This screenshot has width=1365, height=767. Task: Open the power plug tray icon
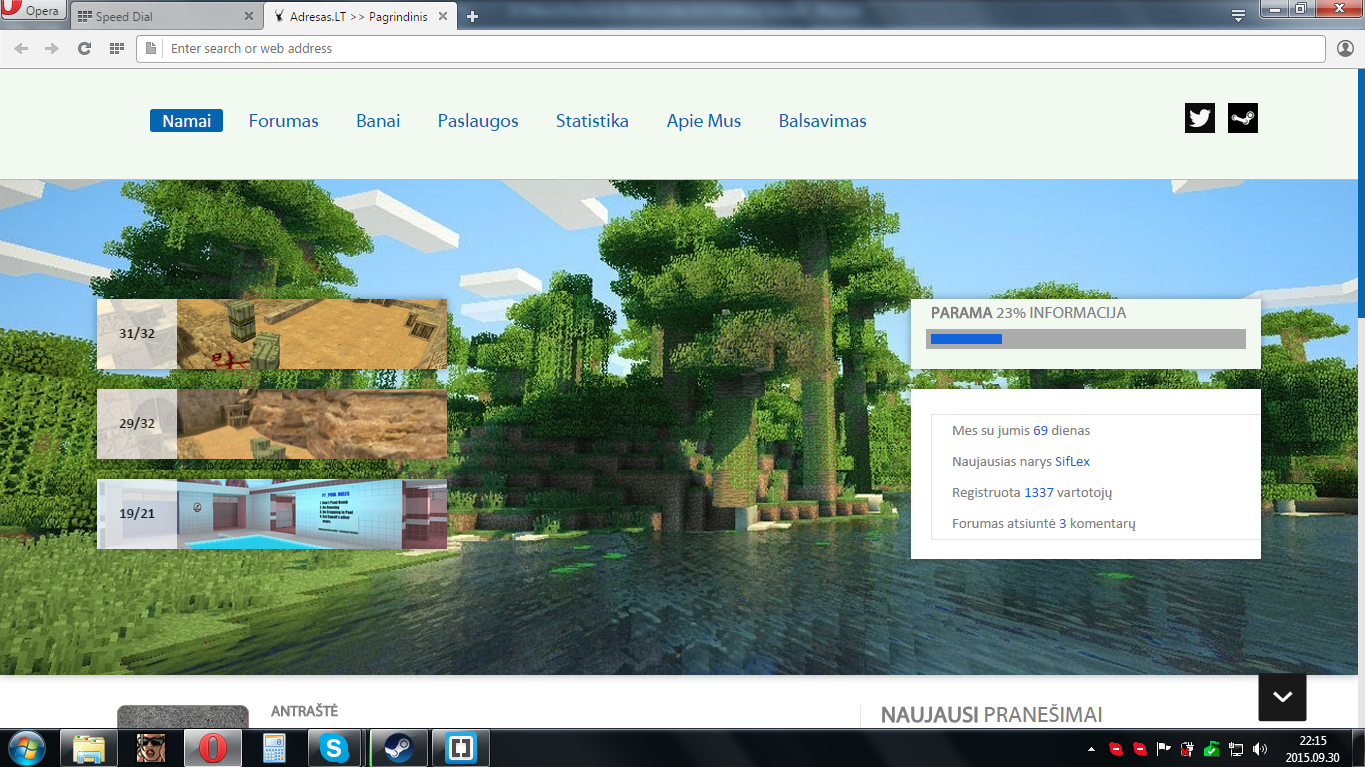[x=1188, y=748]
